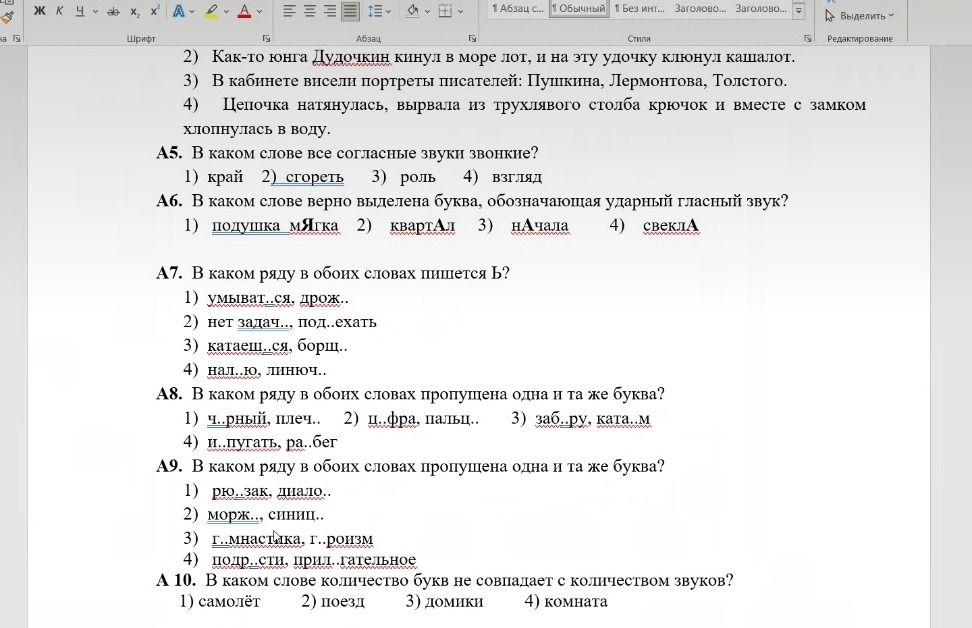Toggle strikethrough text formatting

pos(113,11)
